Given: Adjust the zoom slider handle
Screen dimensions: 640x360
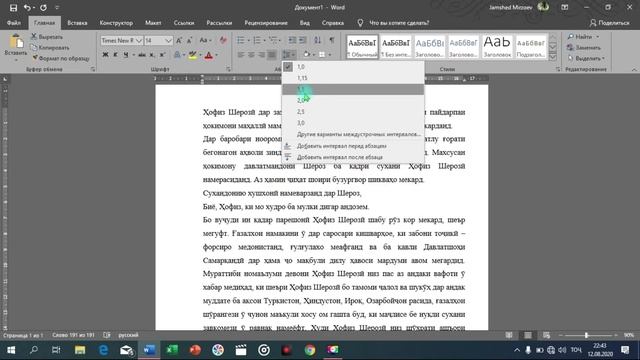Looking at the screenshot, I should tap(586, 335).
